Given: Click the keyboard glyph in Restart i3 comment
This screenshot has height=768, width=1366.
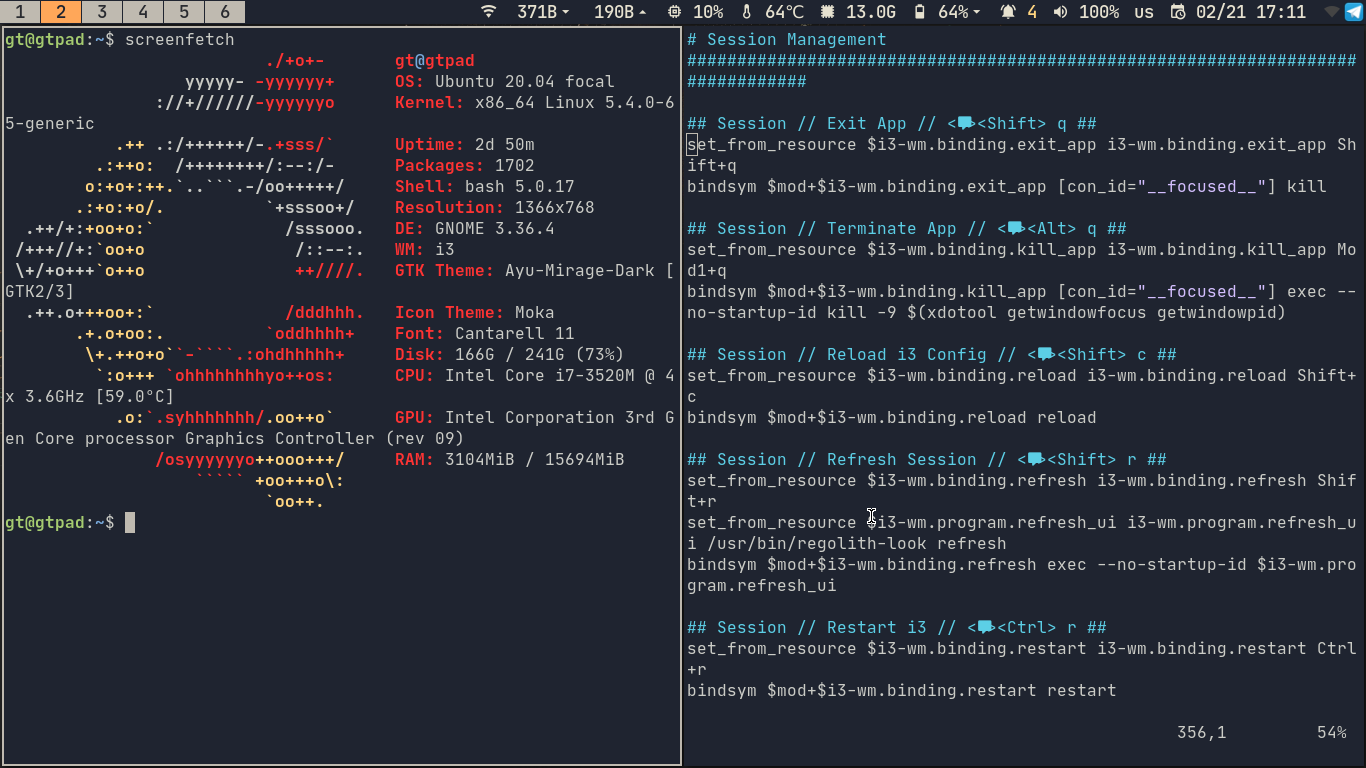Looking at the screenshot, I should point(986,628).
